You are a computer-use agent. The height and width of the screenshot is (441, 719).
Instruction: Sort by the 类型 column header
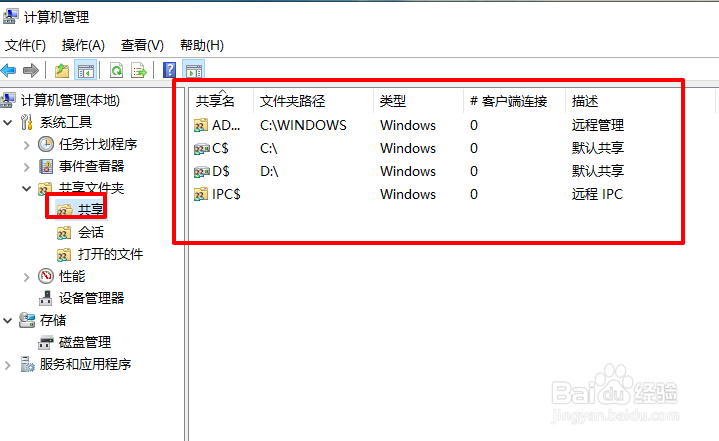[419, 101]
